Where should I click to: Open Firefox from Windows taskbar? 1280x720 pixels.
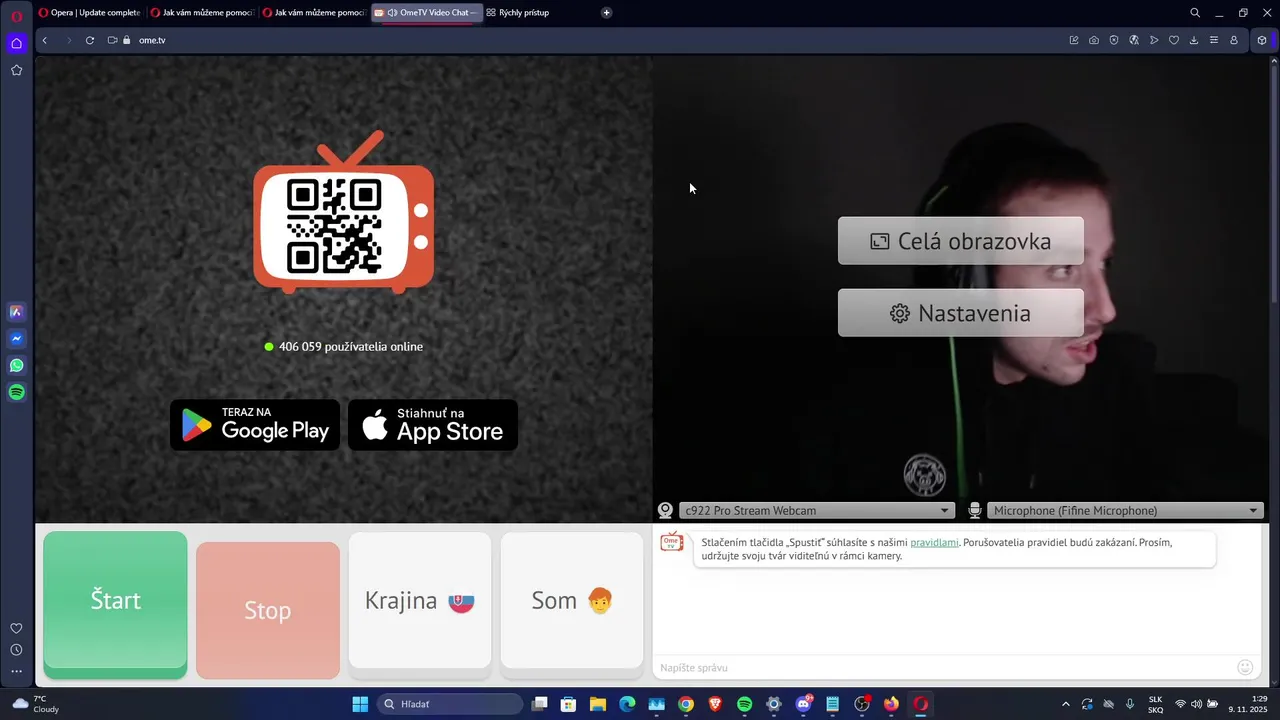click(x=891, y=704)
